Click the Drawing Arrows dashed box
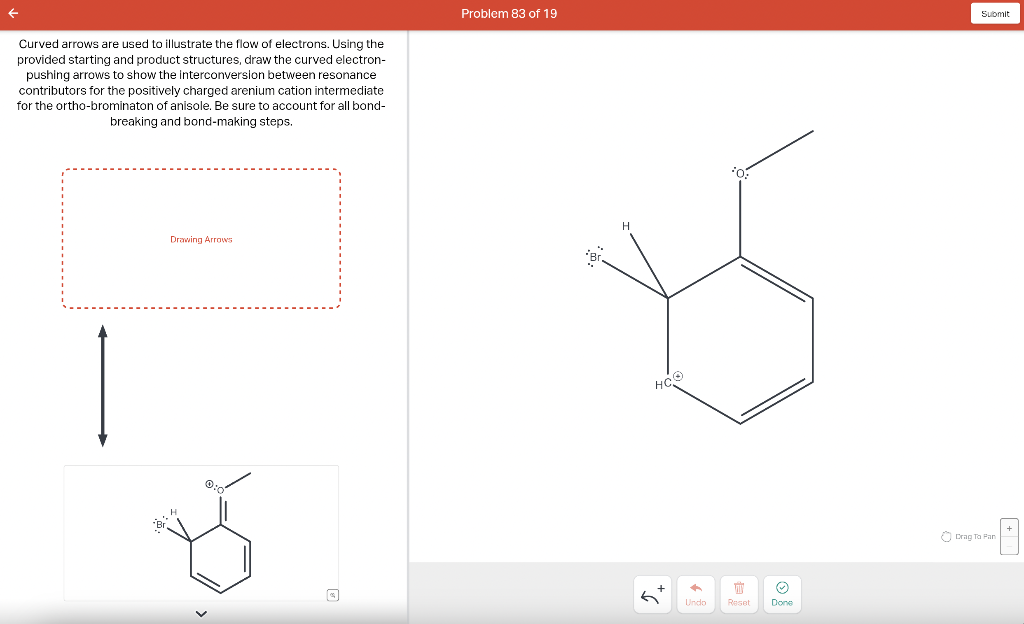1024x624 pixels. click(201, 239)
